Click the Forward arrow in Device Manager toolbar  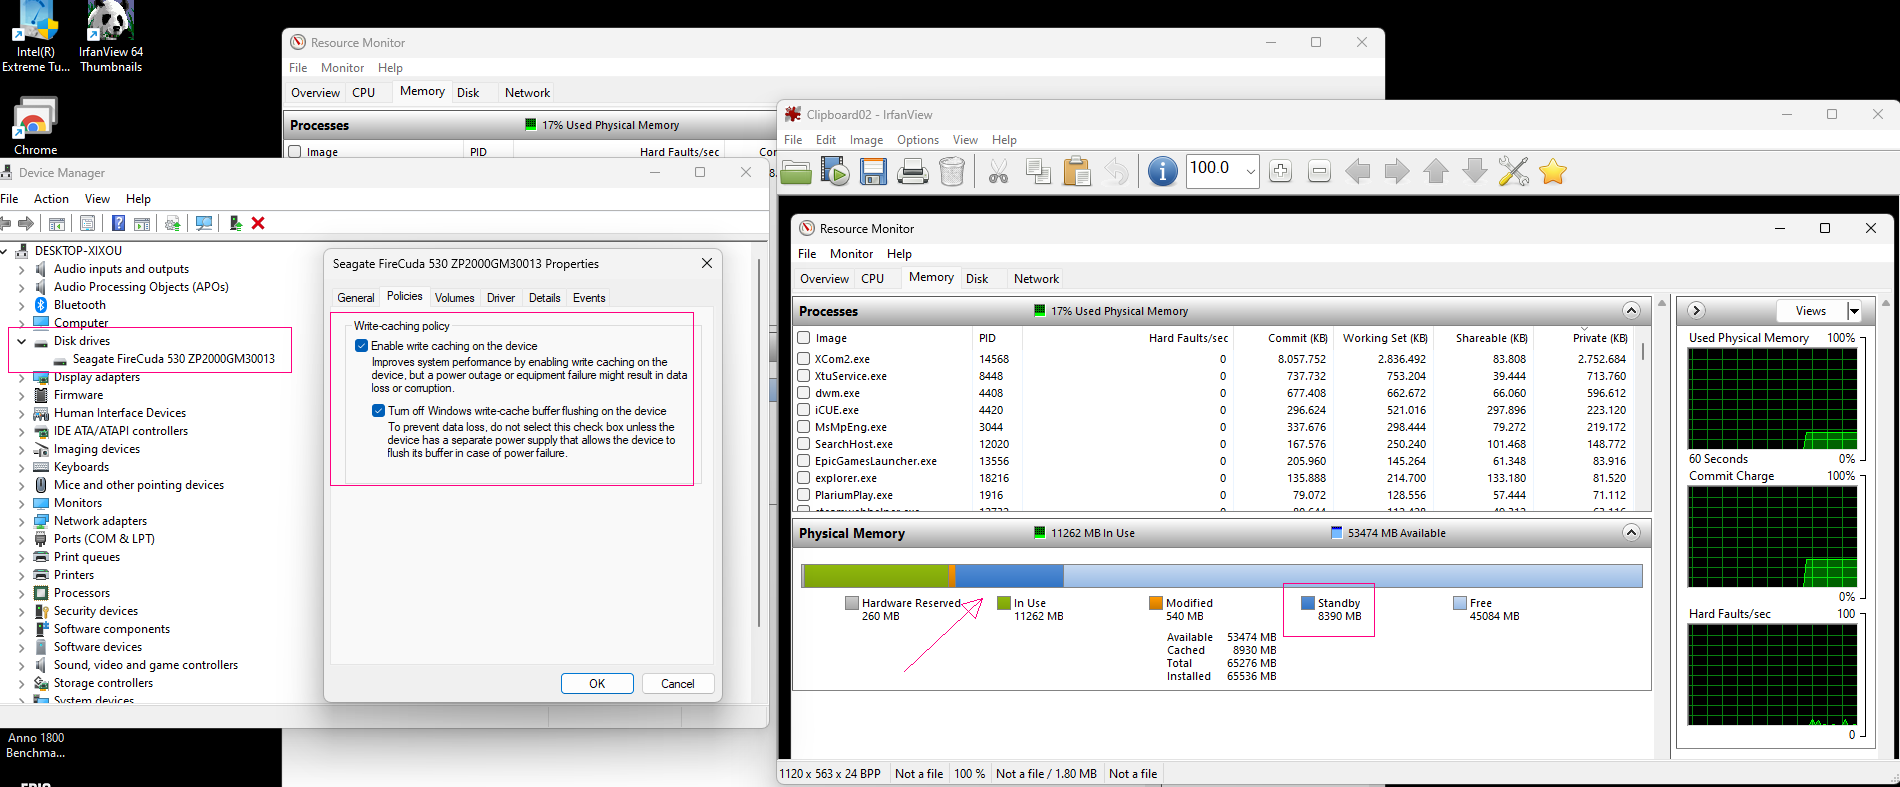pyautogui.click(x=26, y=223)
